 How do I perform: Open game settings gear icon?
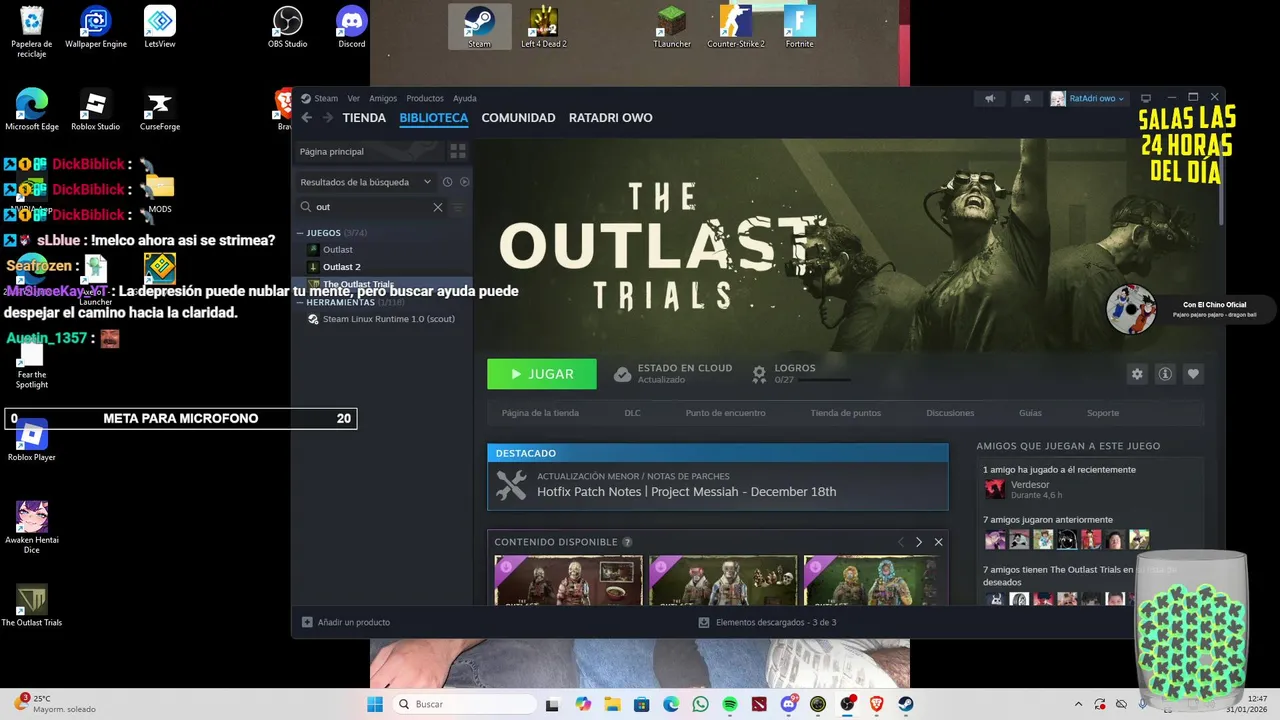[x=1137, y=374]
